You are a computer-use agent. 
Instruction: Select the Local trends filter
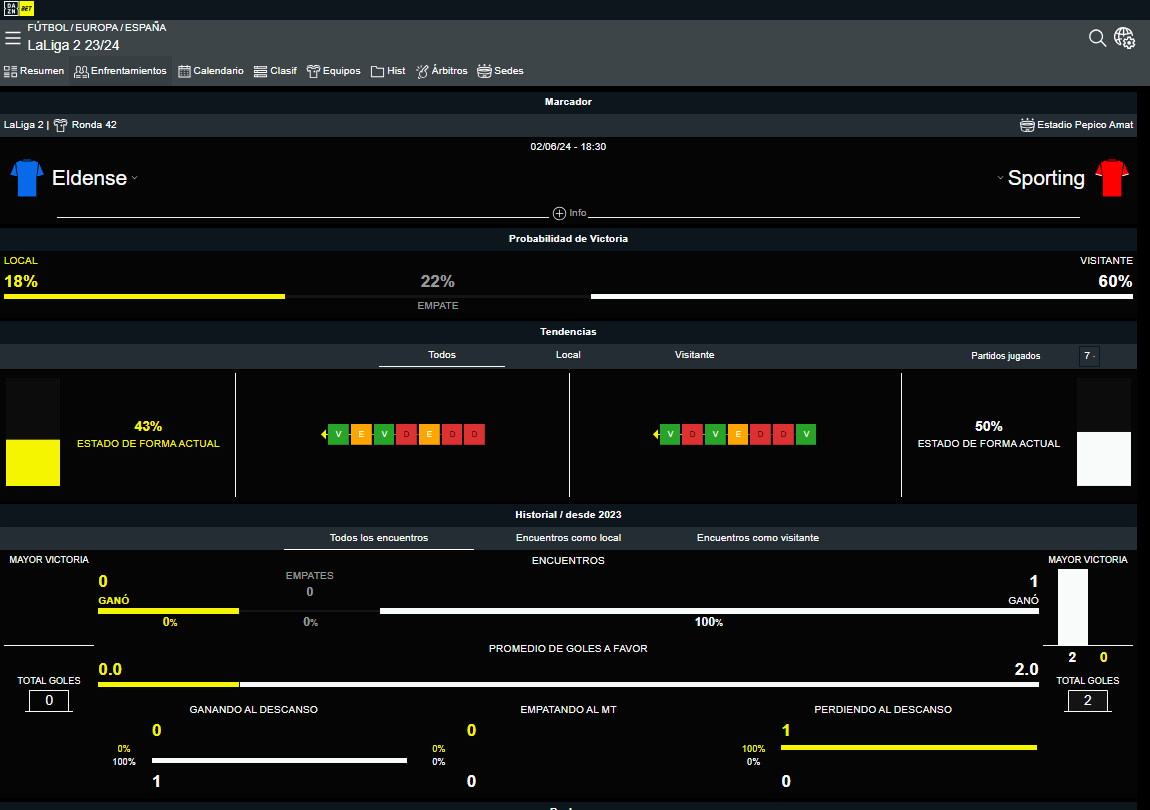click(568, 355)
